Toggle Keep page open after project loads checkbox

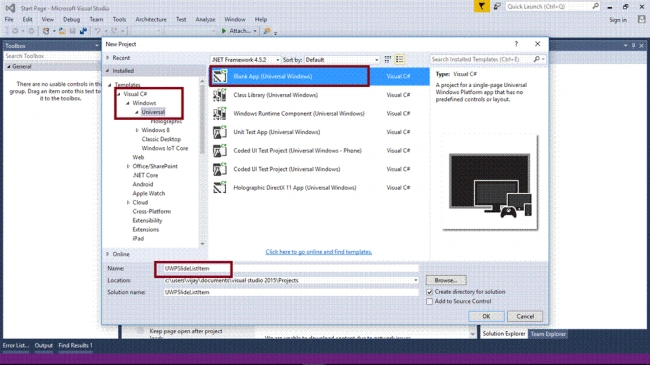coord(140,331)
